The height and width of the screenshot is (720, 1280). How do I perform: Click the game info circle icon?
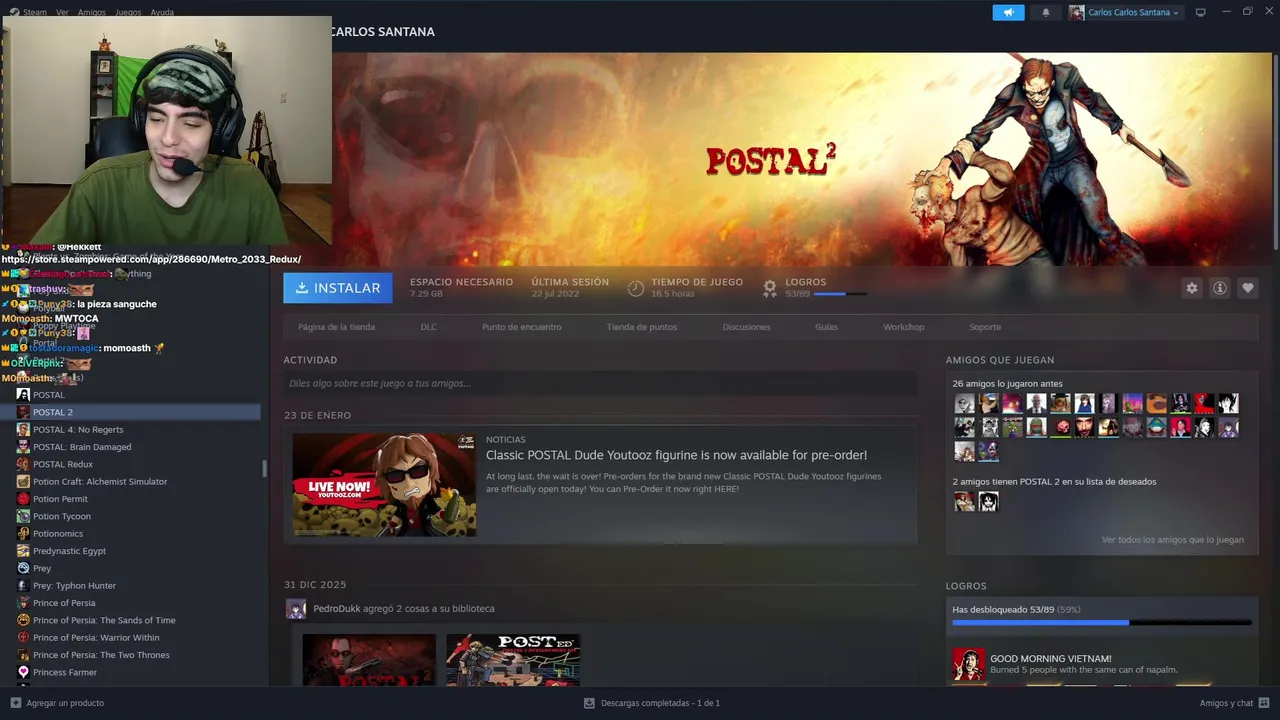(x=1220, y=288)
